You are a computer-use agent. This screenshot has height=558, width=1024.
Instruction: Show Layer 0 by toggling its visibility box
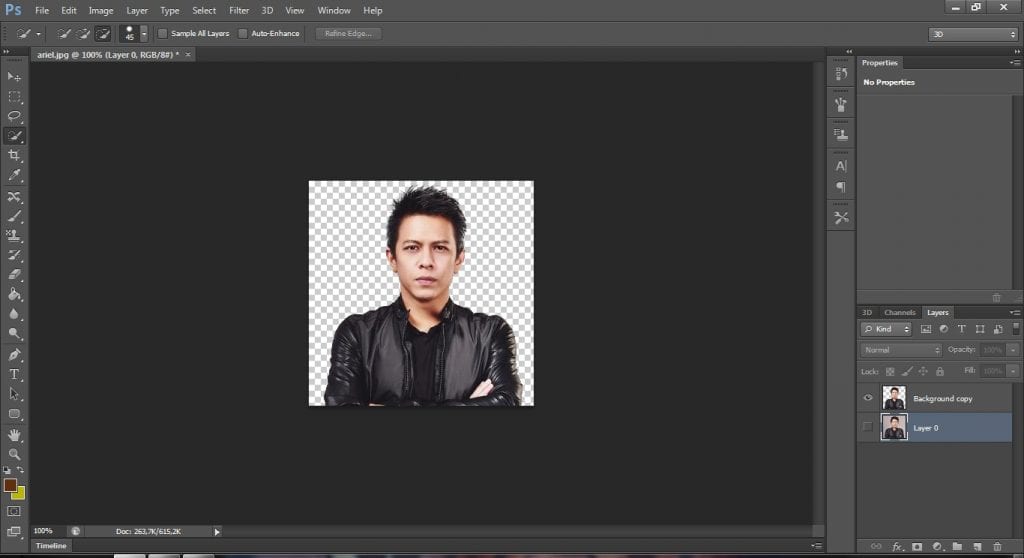[867, 428]
